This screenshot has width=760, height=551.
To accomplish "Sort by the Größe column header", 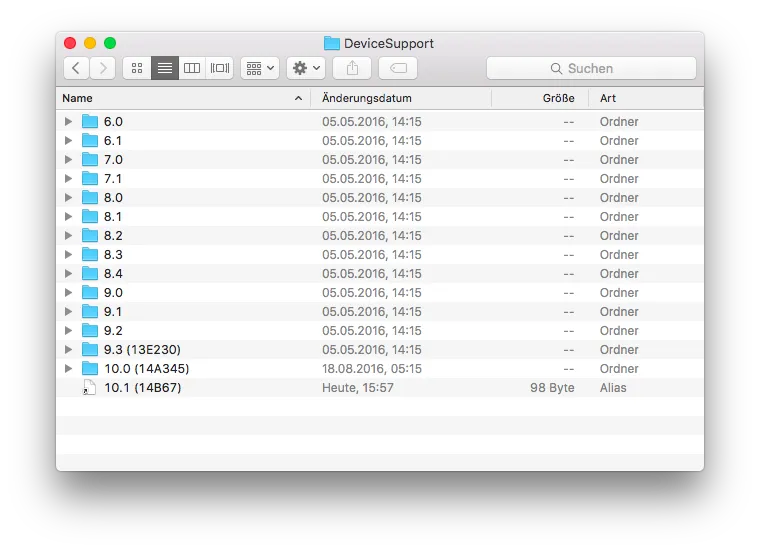I will click(x=540, y=98).
